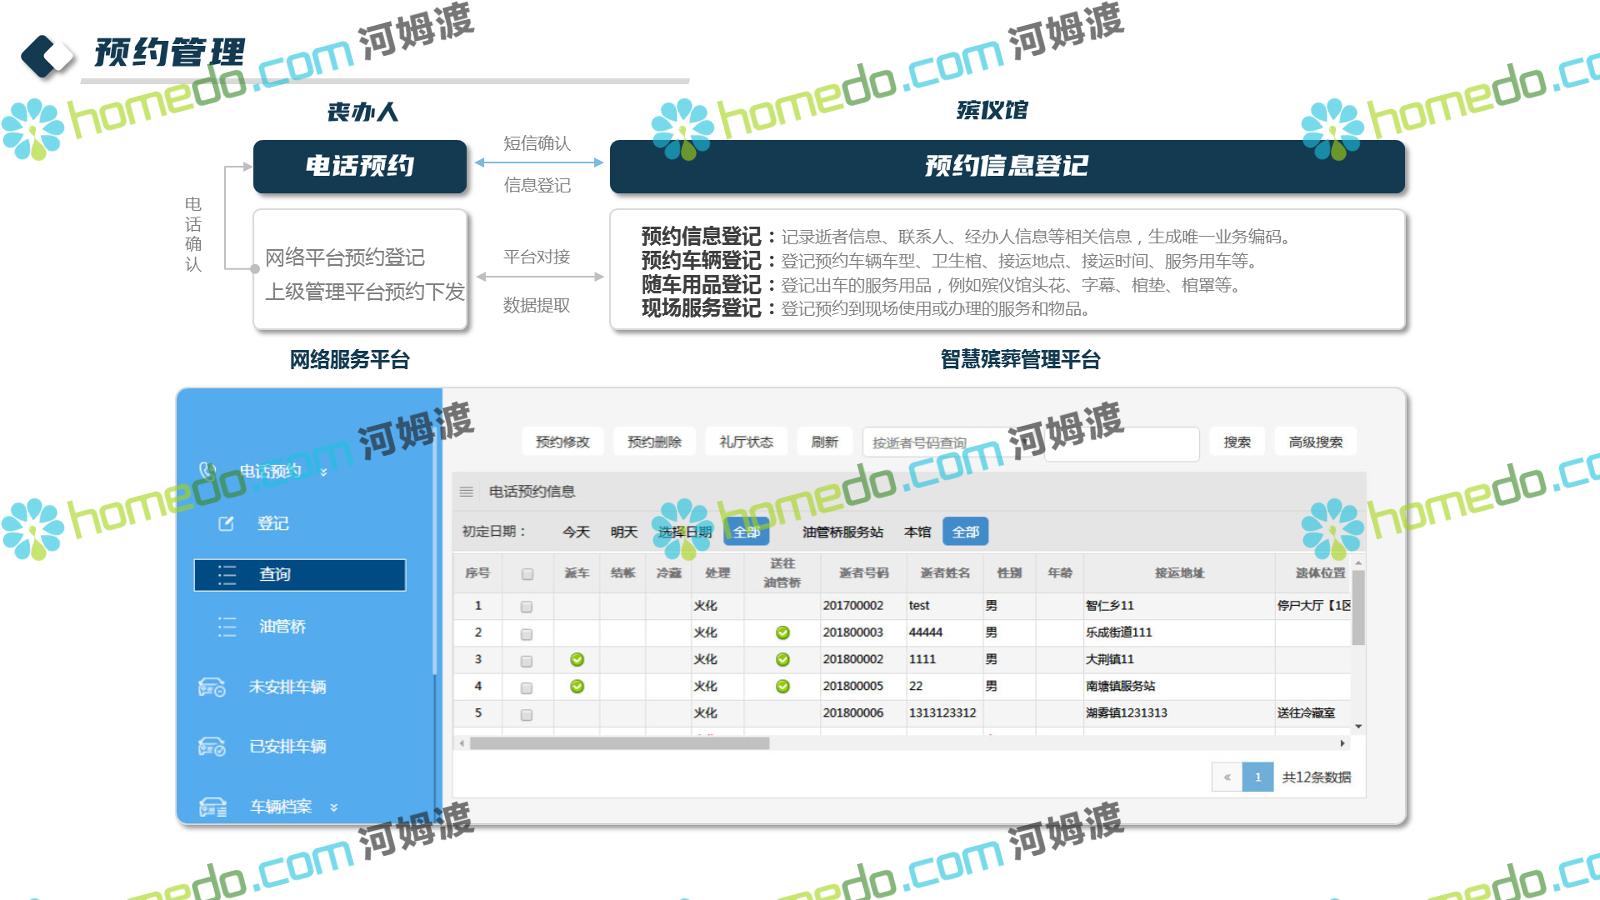Open the 未安排车辆 sidebar item

pyautogui.click(x=287, y=687)
